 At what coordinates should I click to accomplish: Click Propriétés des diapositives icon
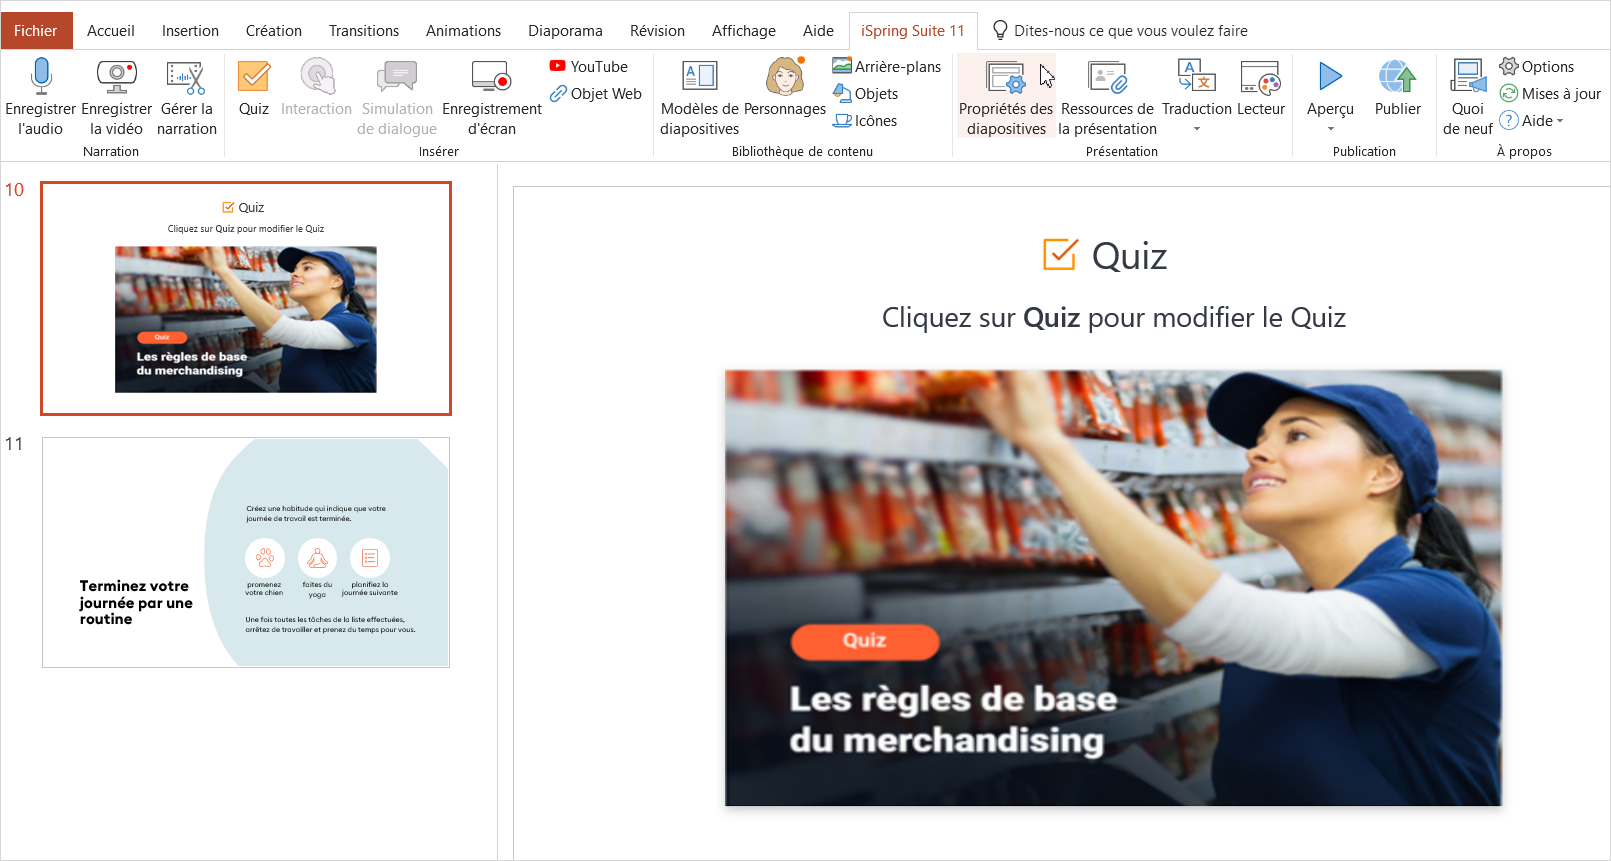(x=1006, y=78)
